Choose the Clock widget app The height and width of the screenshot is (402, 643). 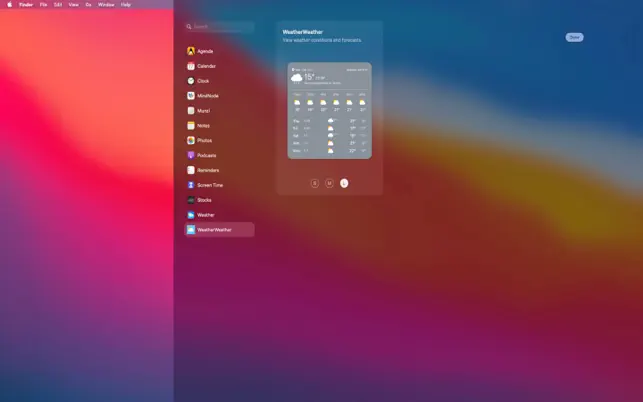(203, 81)
